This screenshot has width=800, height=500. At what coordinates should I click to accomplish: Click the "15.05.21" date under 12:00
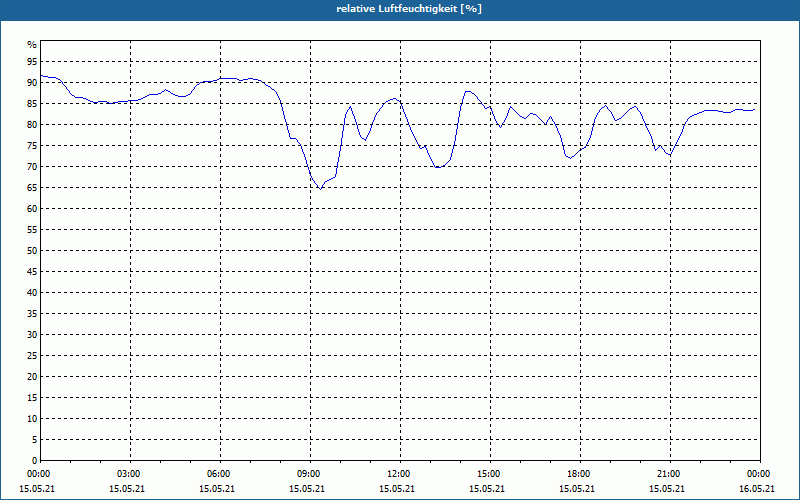point(397,489)
